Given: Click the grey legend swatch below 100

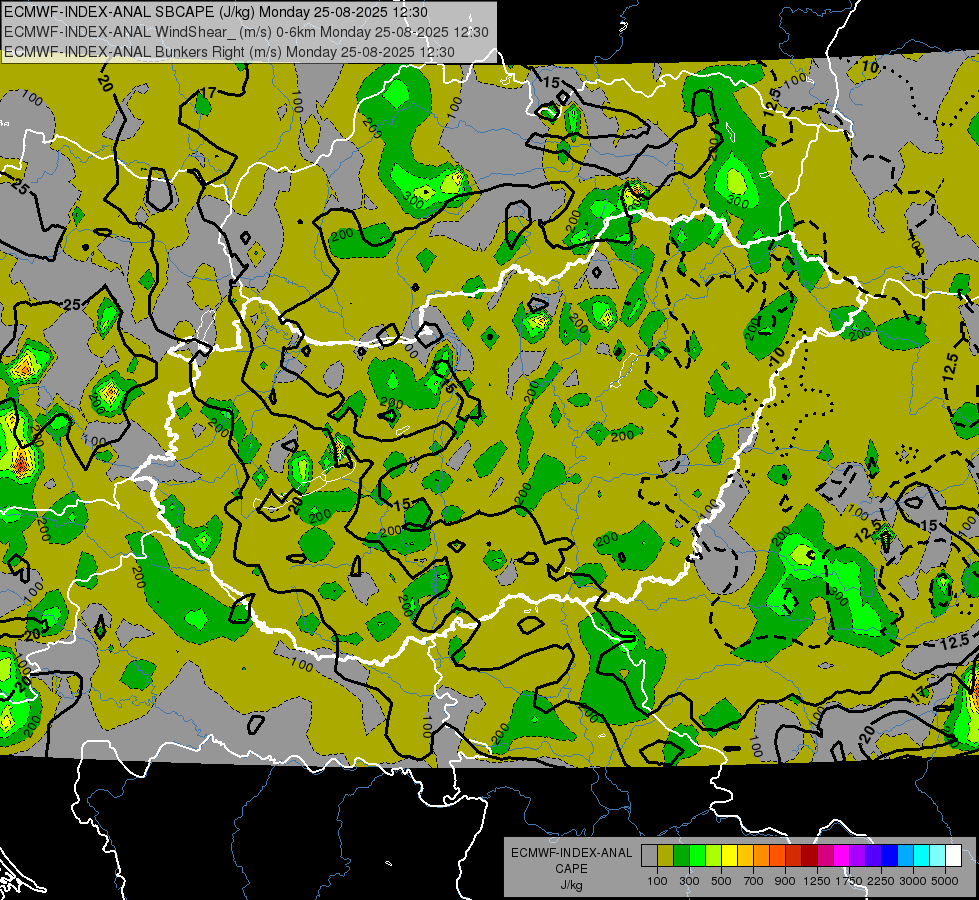Looking at the screenshot, I should 649,856.
